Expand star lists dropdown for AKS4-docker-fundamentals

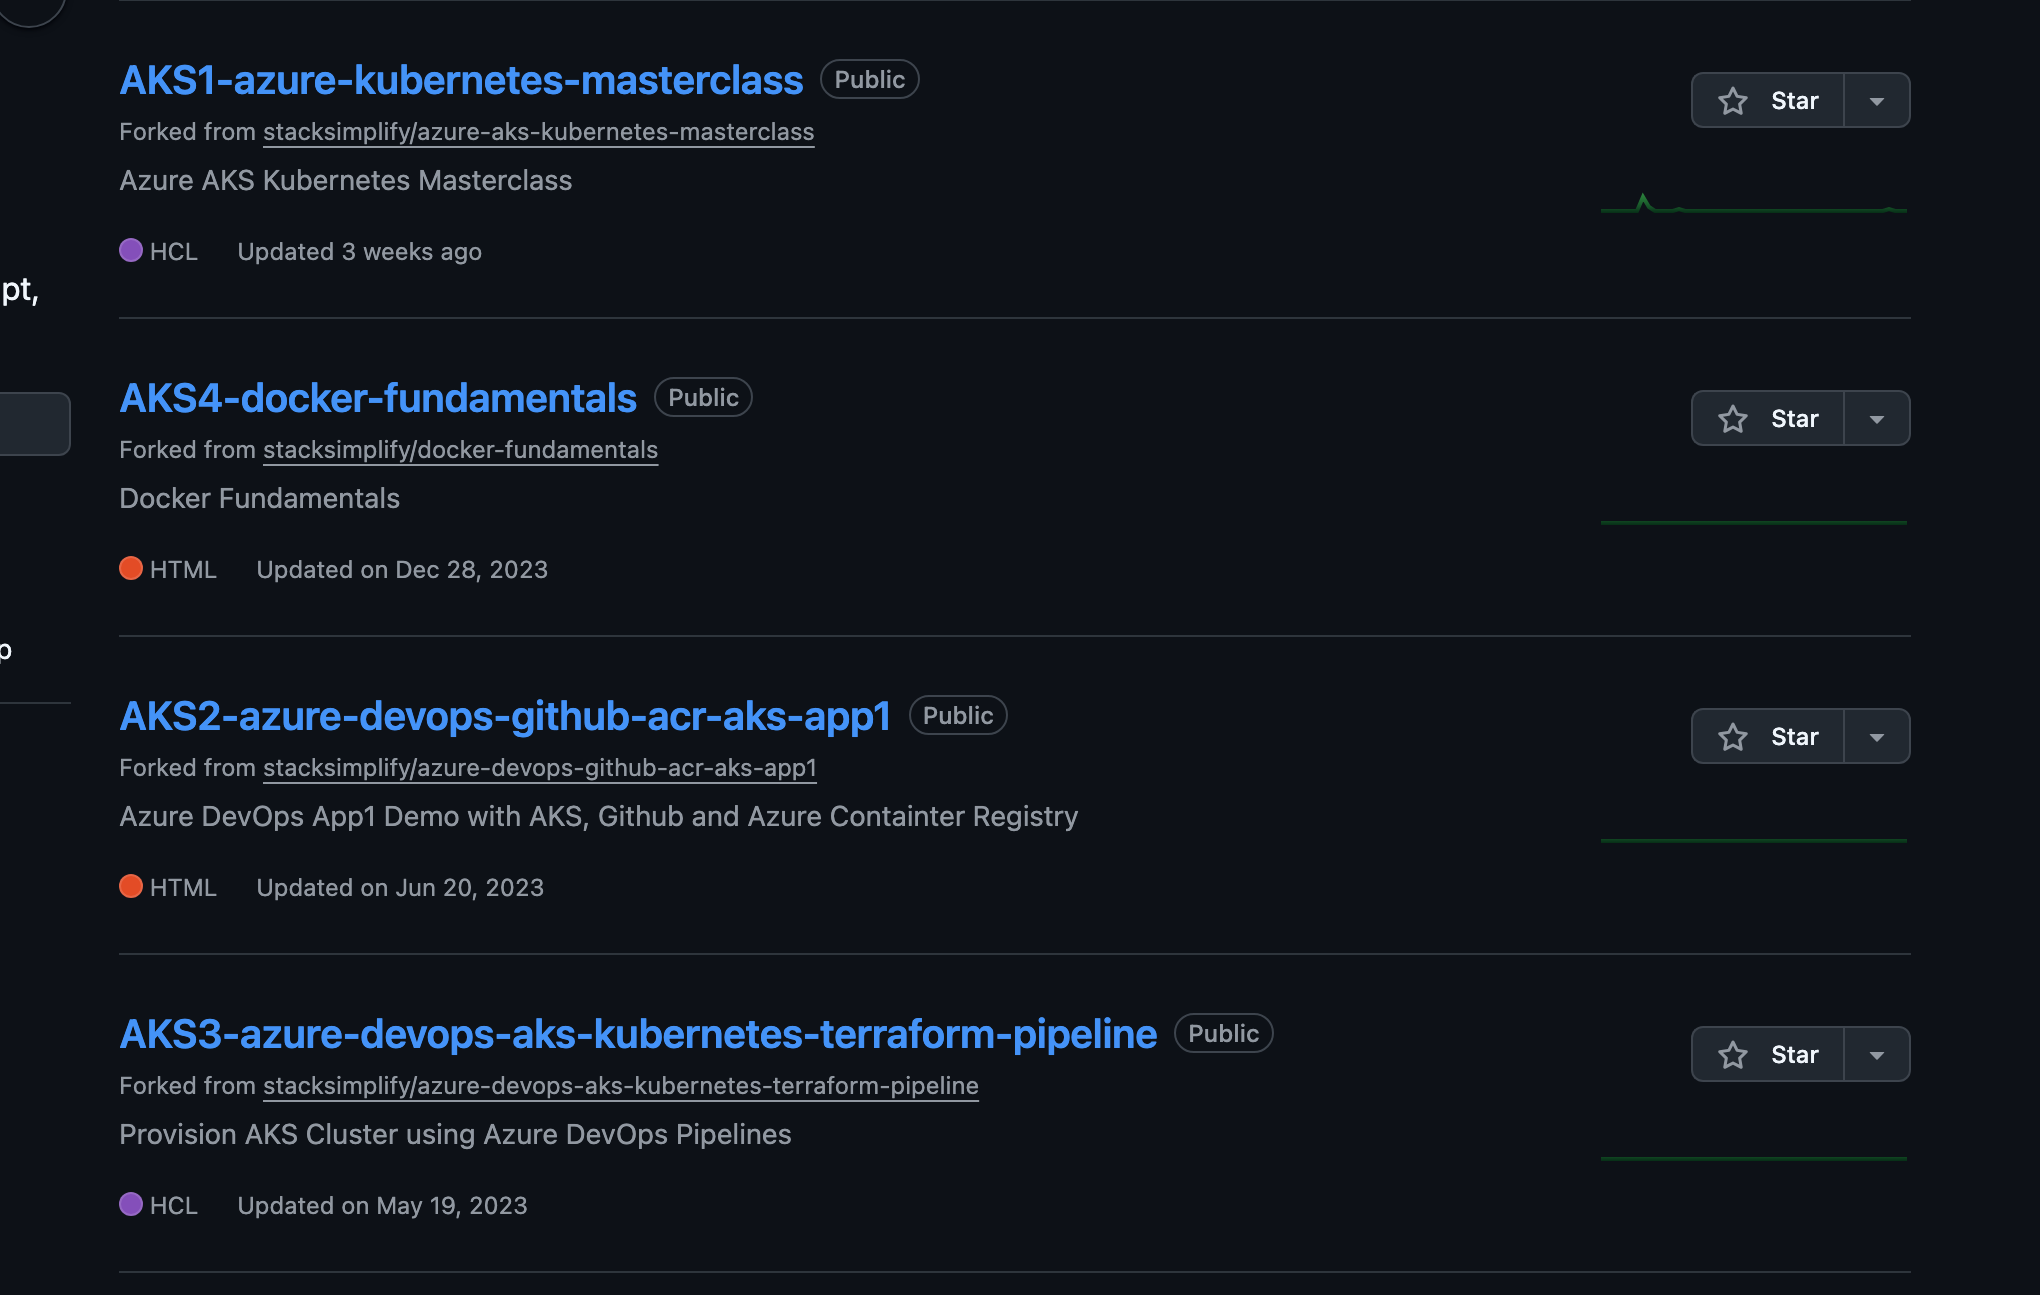click(1877, 418)
